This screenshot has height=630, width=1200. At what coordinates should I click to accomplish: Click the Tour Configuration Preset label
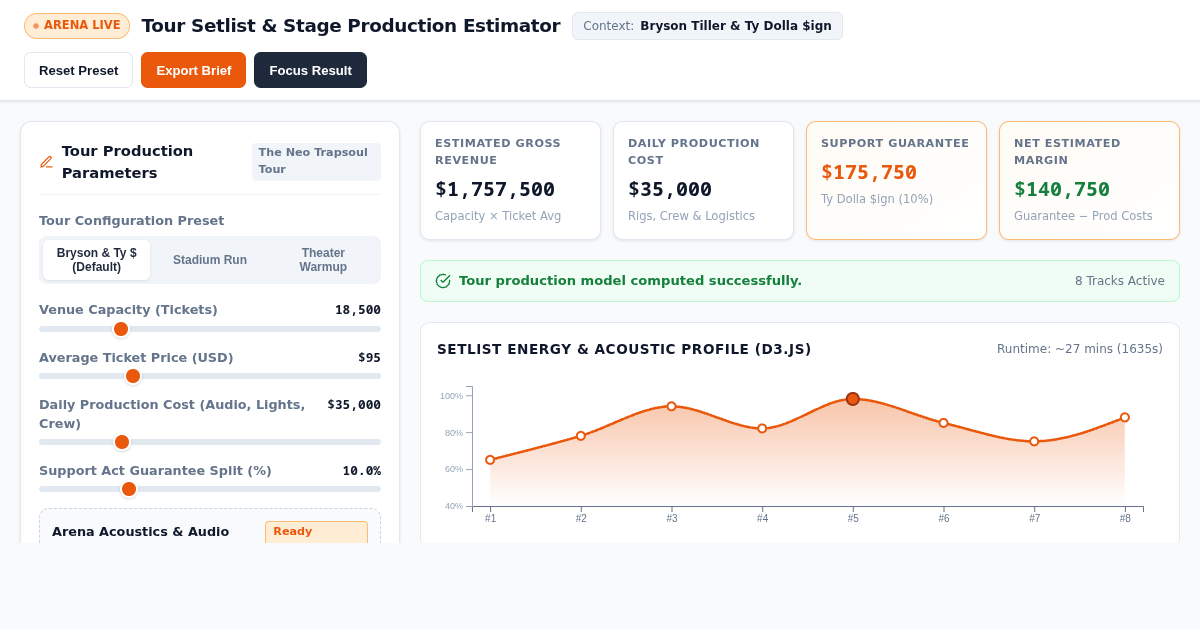[132, 221]
